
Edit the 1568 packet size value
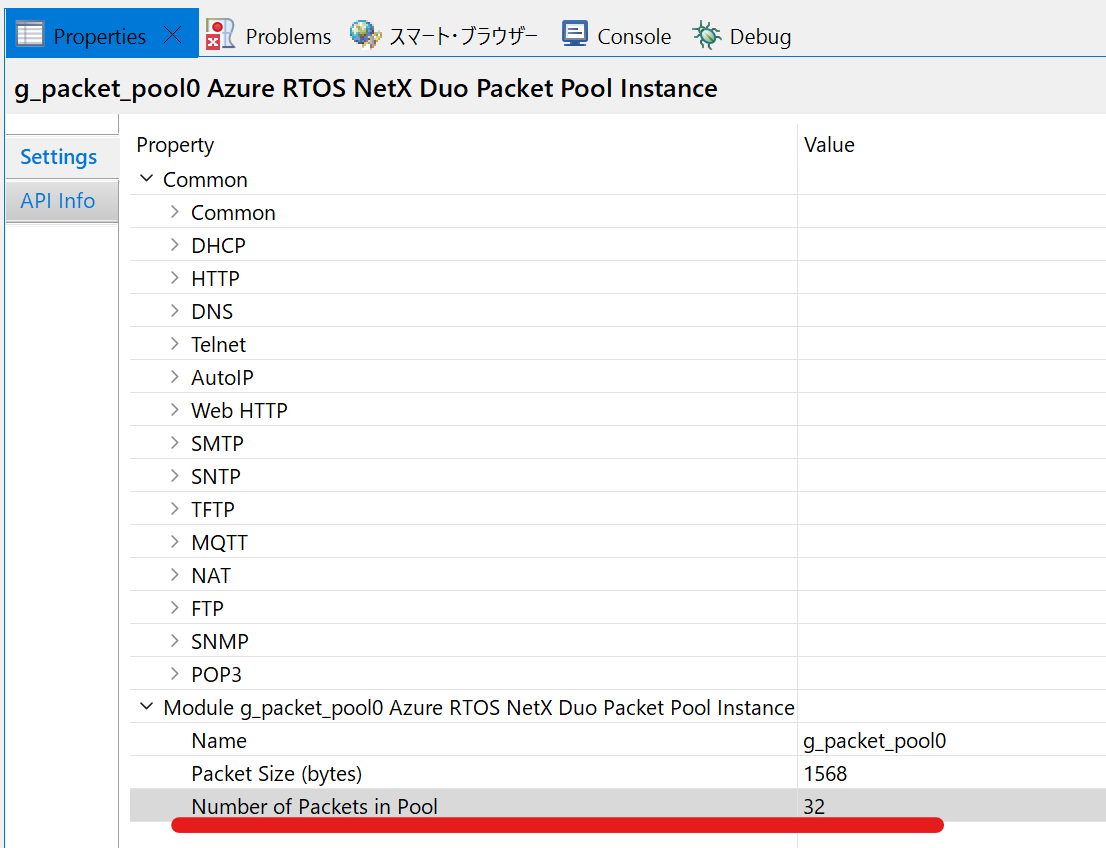(x=825, y=774)
